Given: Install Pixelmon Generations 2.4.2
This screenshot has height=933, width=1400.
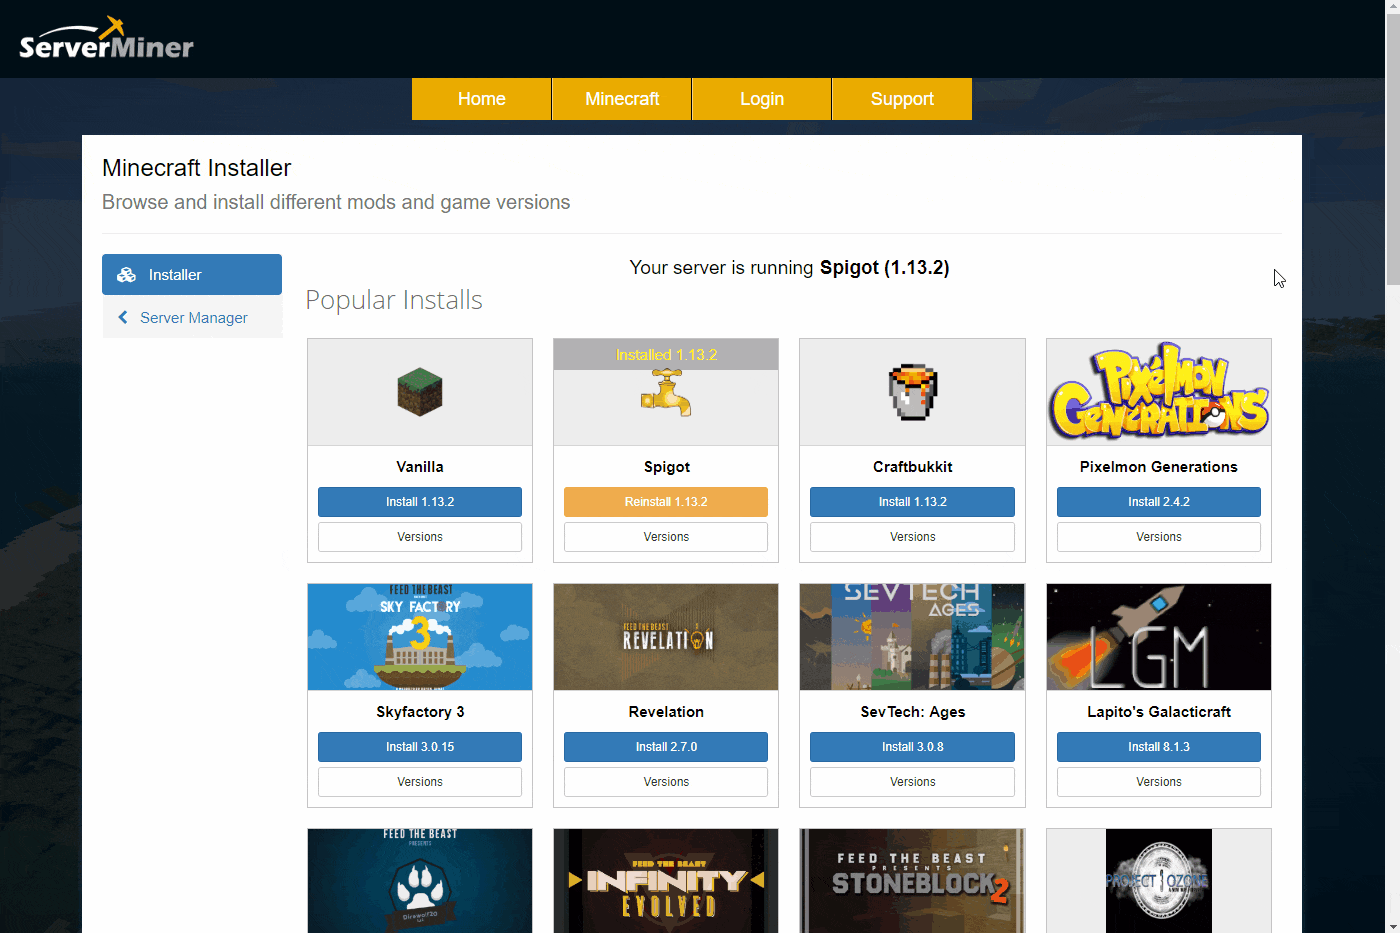Looking at the screenshot, I should tap(1159, 502).
